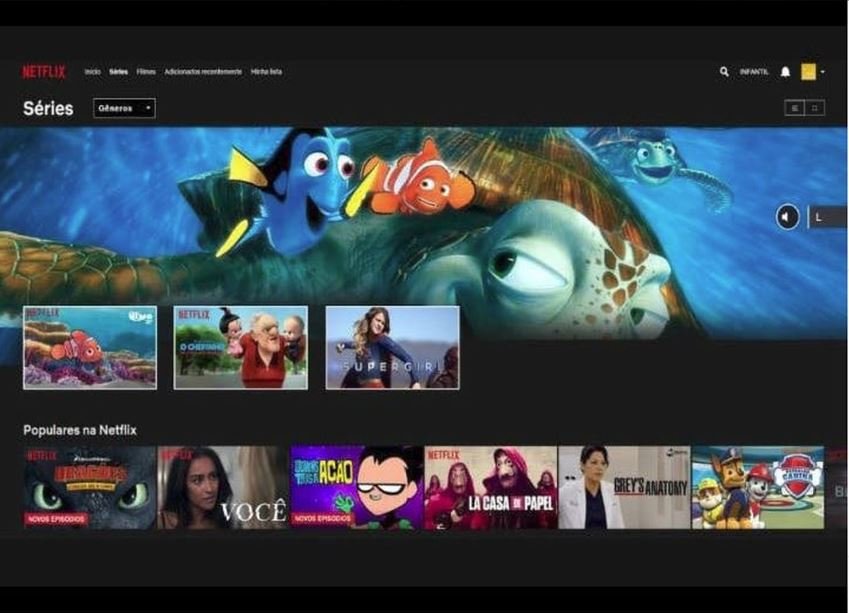Open the Paw Patrol series card
Viewport: 849px width, 613px height.
pyautogui.click(x=758, y=487)
